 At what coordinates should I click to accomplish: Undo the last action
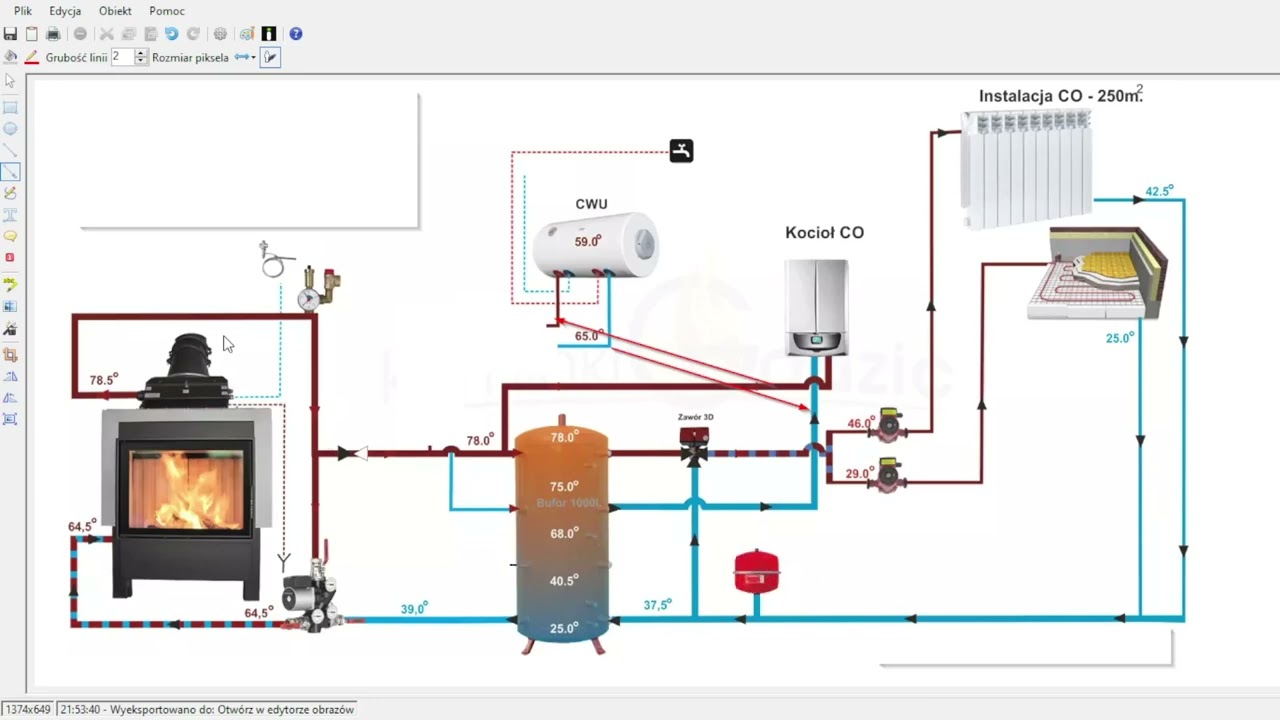click(171, 34)
